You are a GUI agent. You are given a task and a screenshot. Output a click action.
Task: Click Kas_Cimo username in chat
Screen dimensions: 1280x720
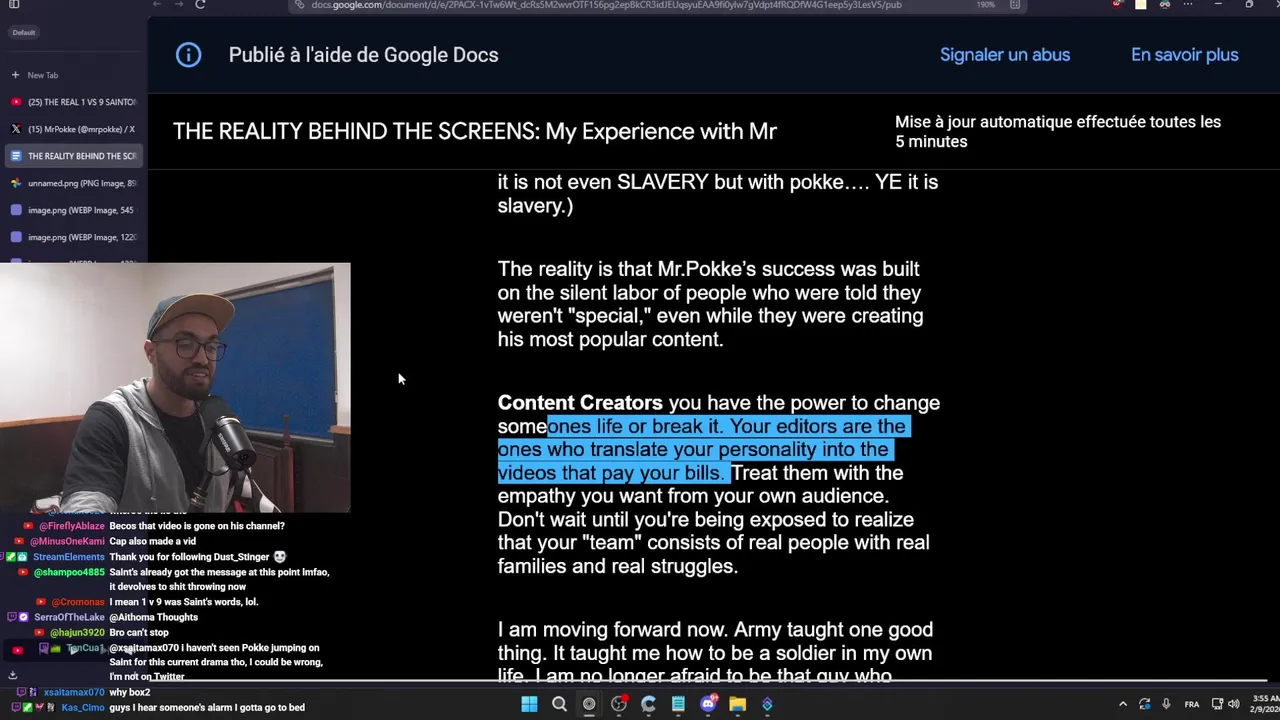pos(83,708)
